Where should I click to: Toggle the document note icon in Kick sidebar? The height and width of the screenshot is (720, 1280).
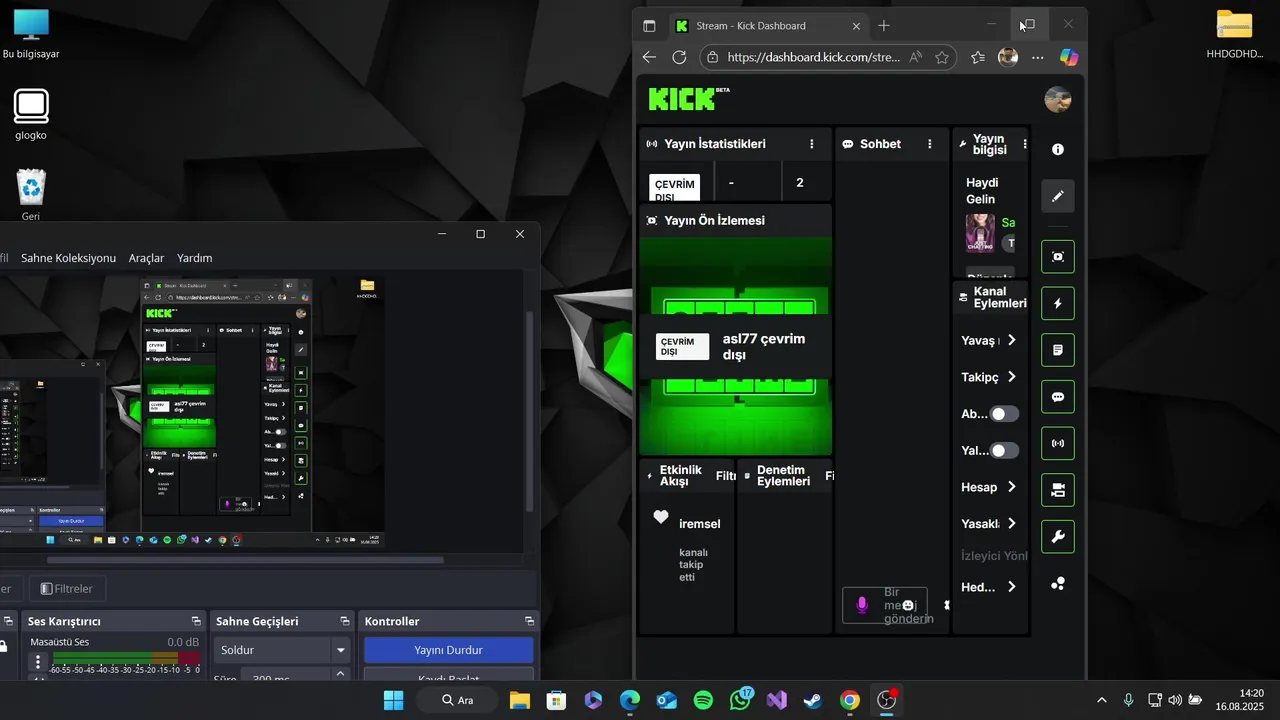point(1058,350)
